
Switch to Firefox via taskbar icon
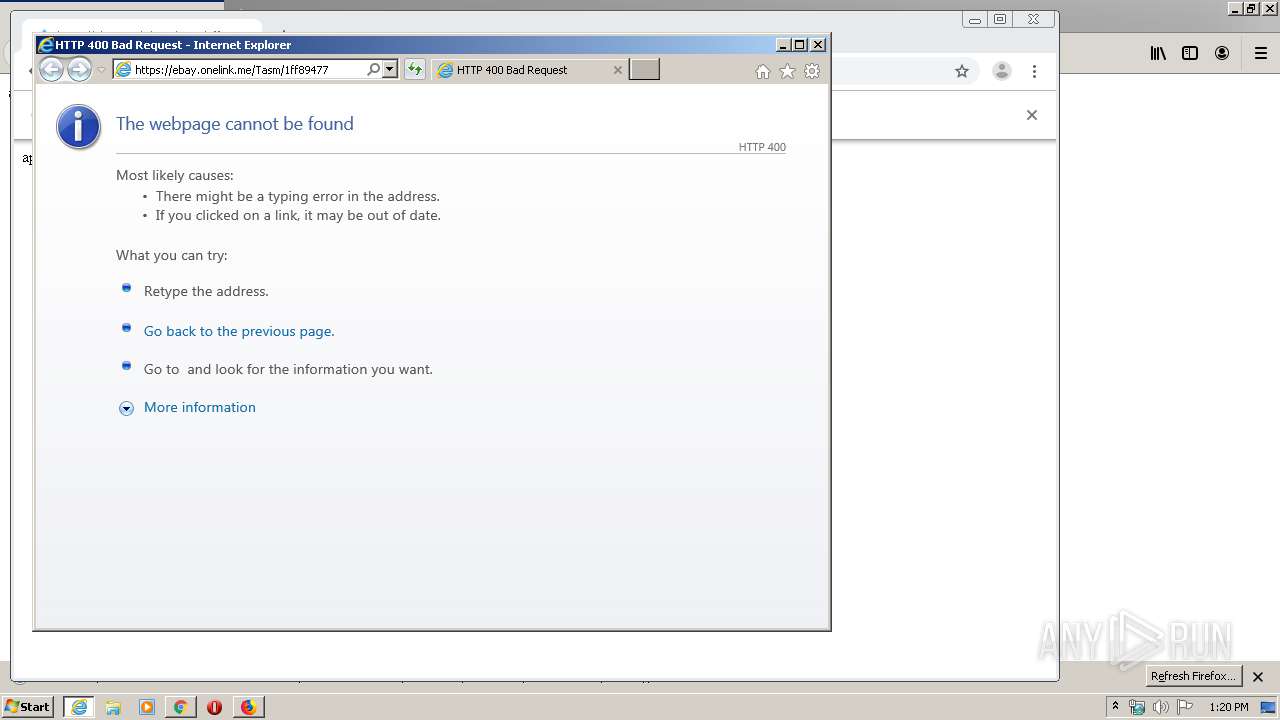tap(248, 707)
